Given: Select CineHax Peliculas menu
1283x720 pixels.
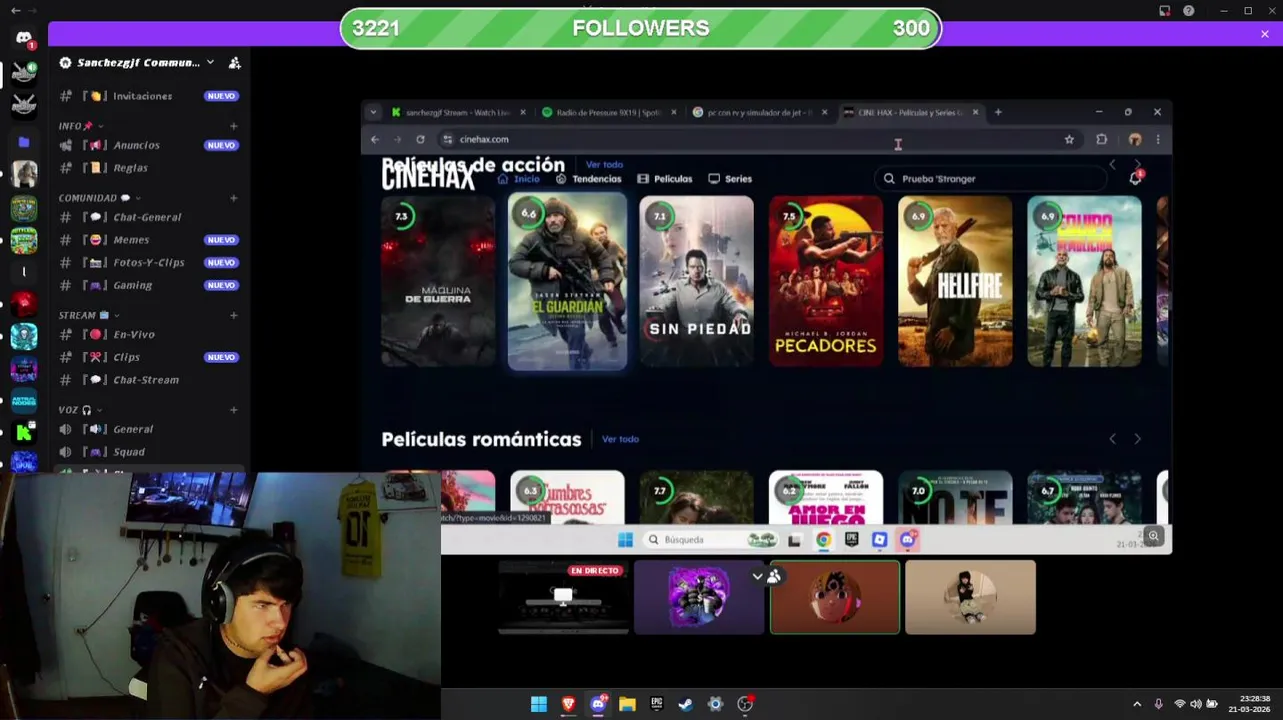Looking at the screenshot, I should [x=665, y=178].
